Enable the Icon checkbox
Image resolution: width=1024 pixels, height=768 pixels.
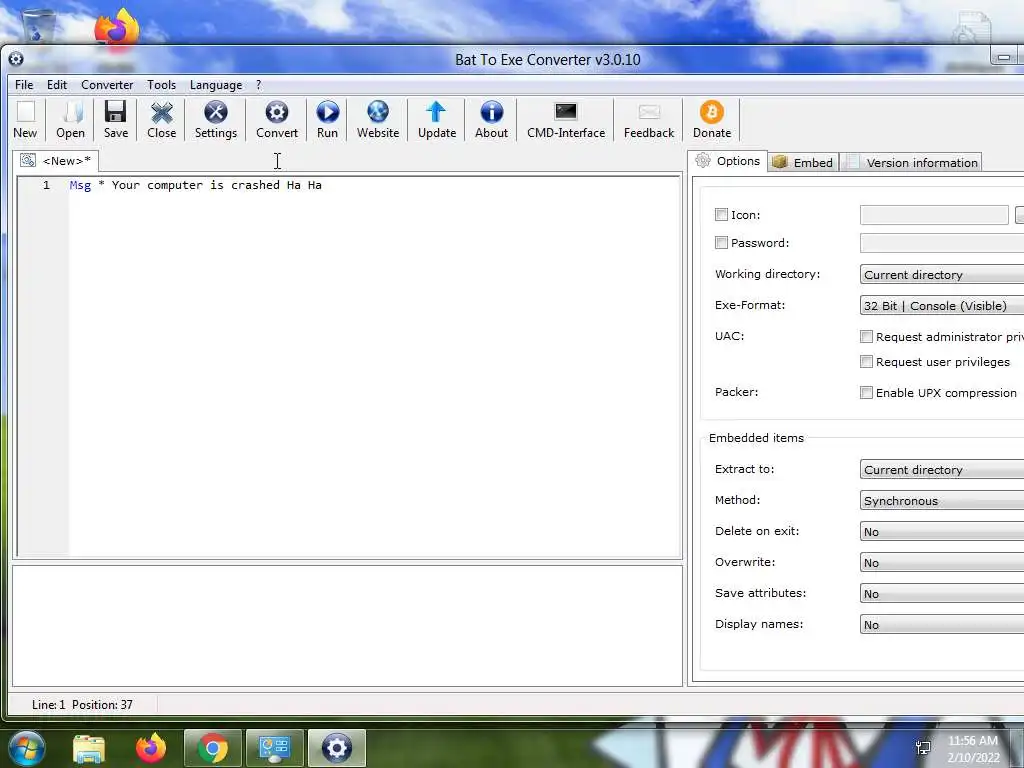pos(721,215)
